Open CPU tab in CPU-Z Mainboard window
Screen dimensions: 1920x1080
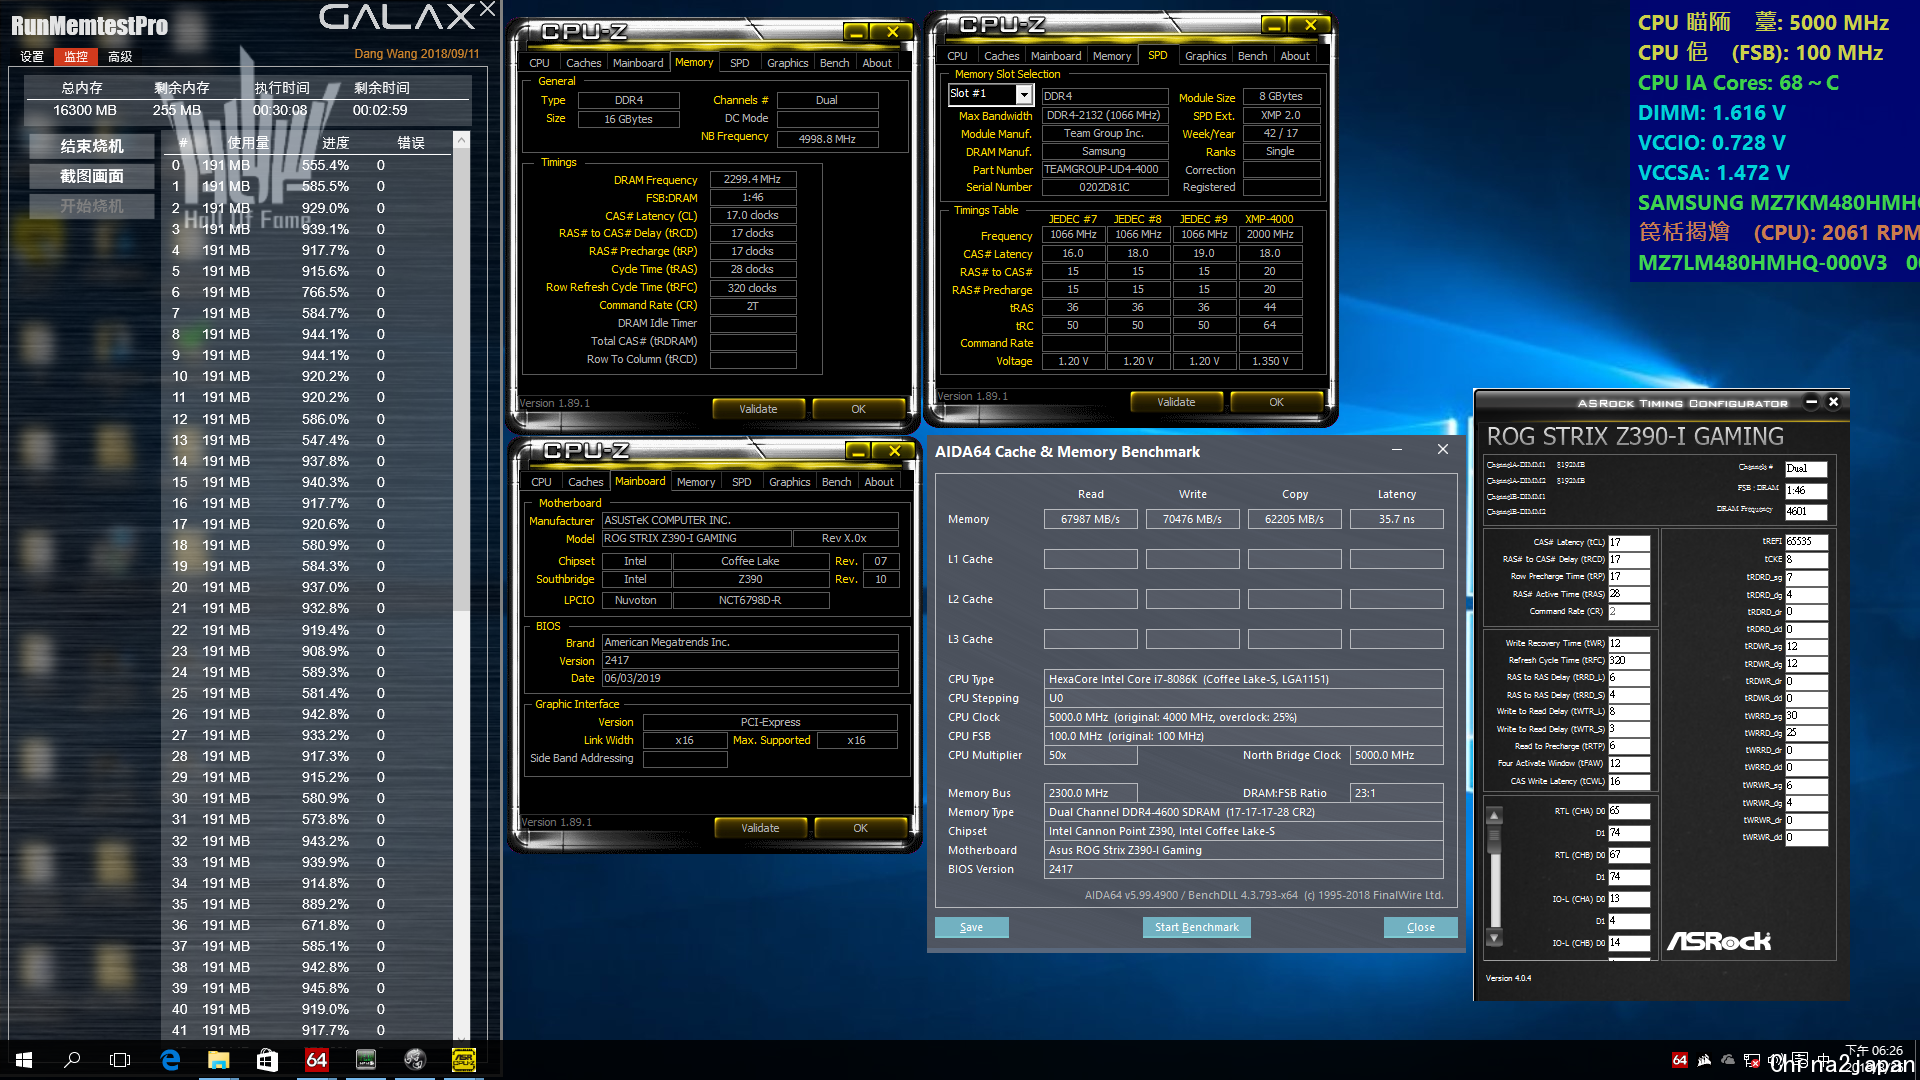pos(541,482)
